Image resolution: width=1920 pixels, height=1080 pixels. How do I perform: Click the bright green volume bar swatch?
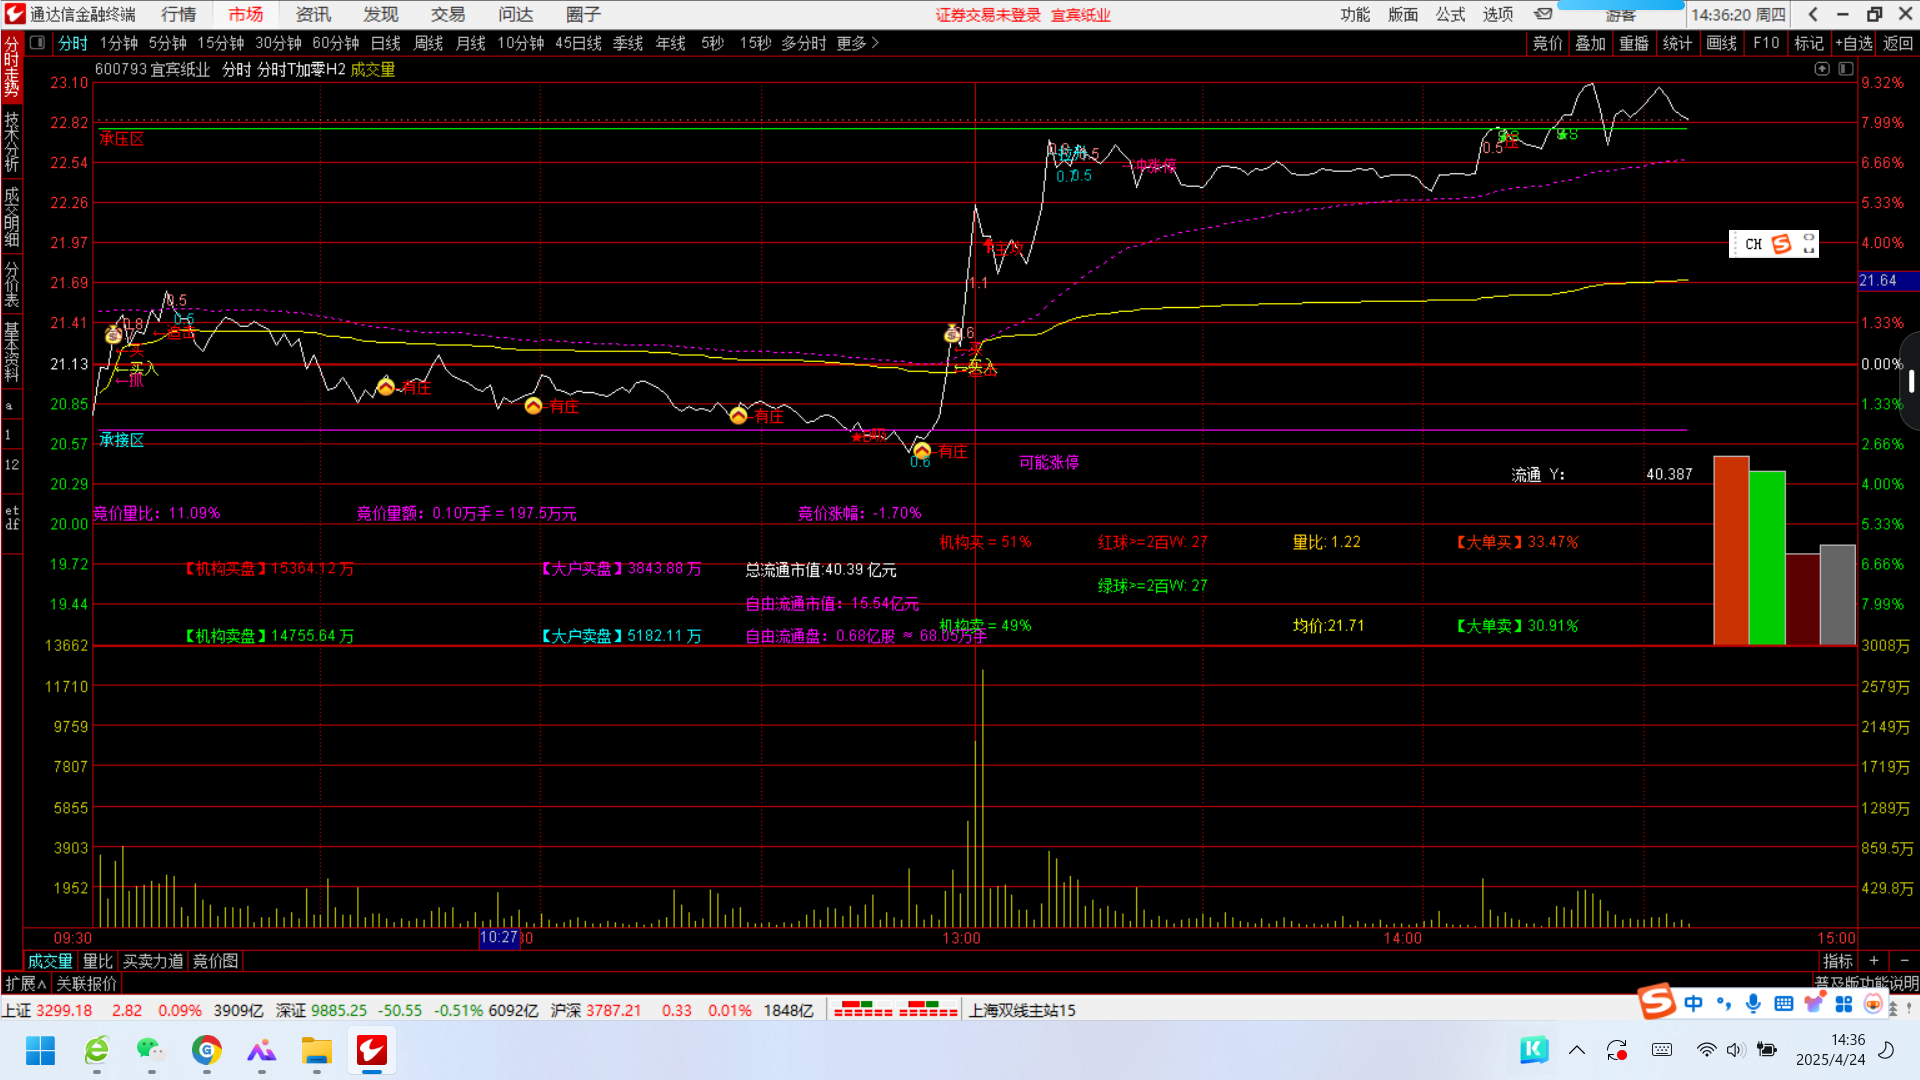click(1767, 557)
